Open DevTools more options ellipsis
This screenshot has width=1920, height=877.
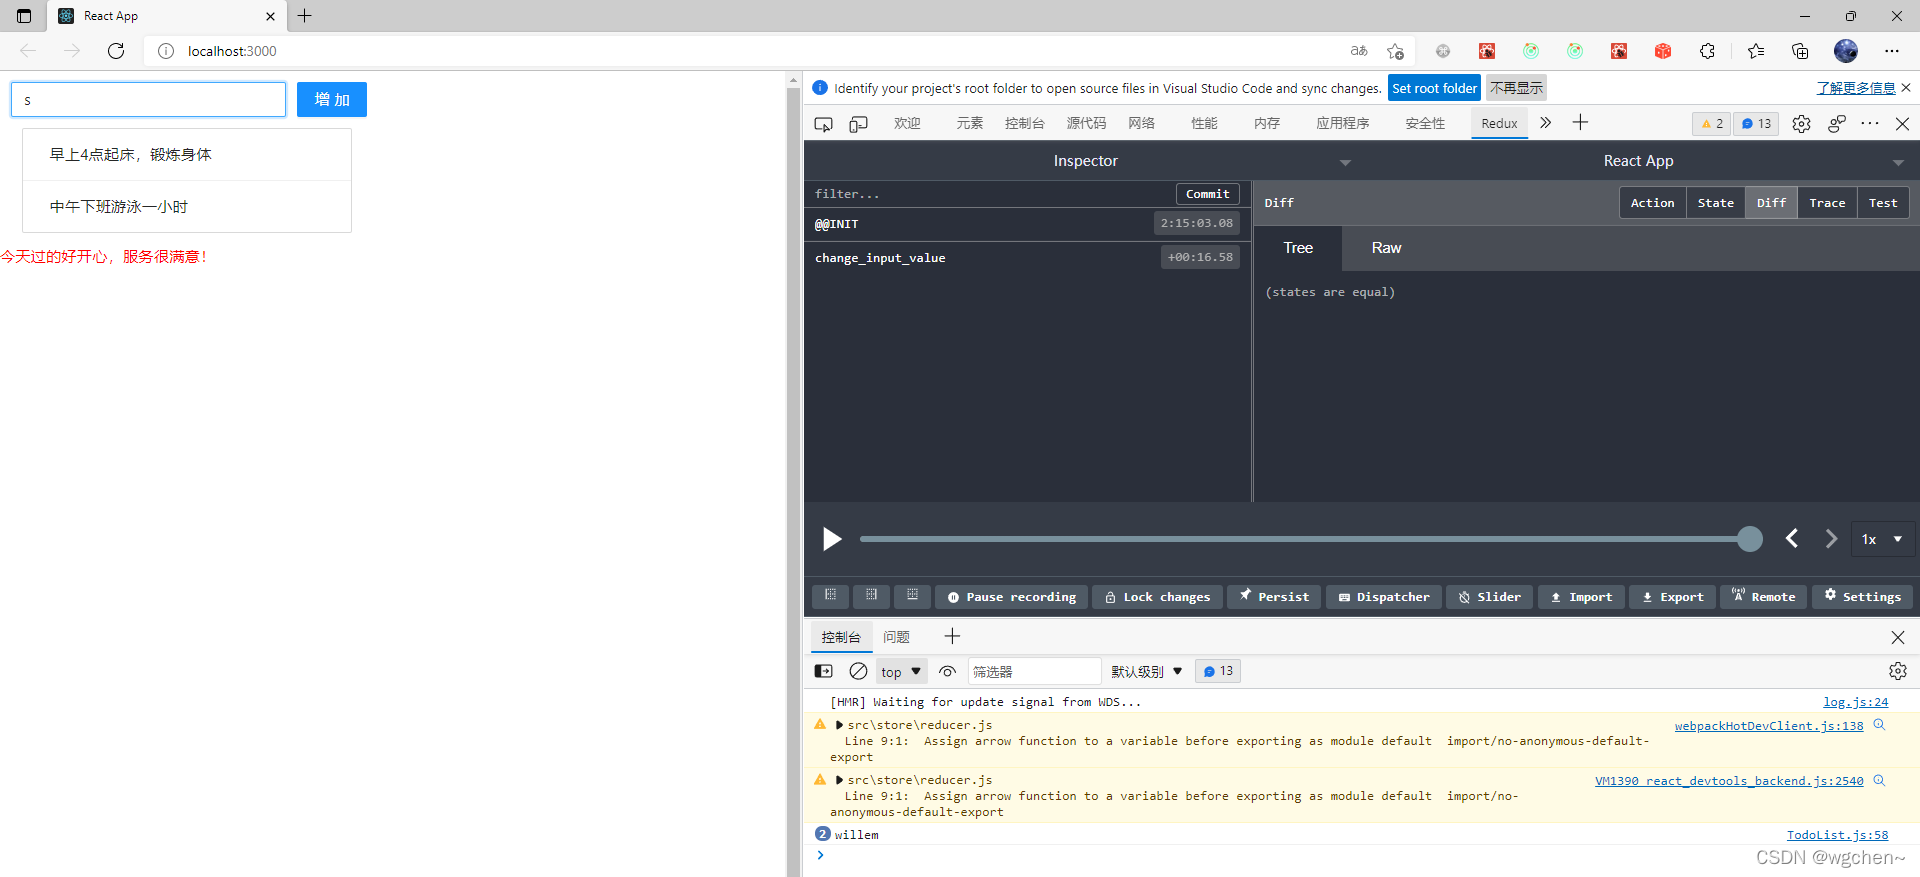click(1870, 124)
